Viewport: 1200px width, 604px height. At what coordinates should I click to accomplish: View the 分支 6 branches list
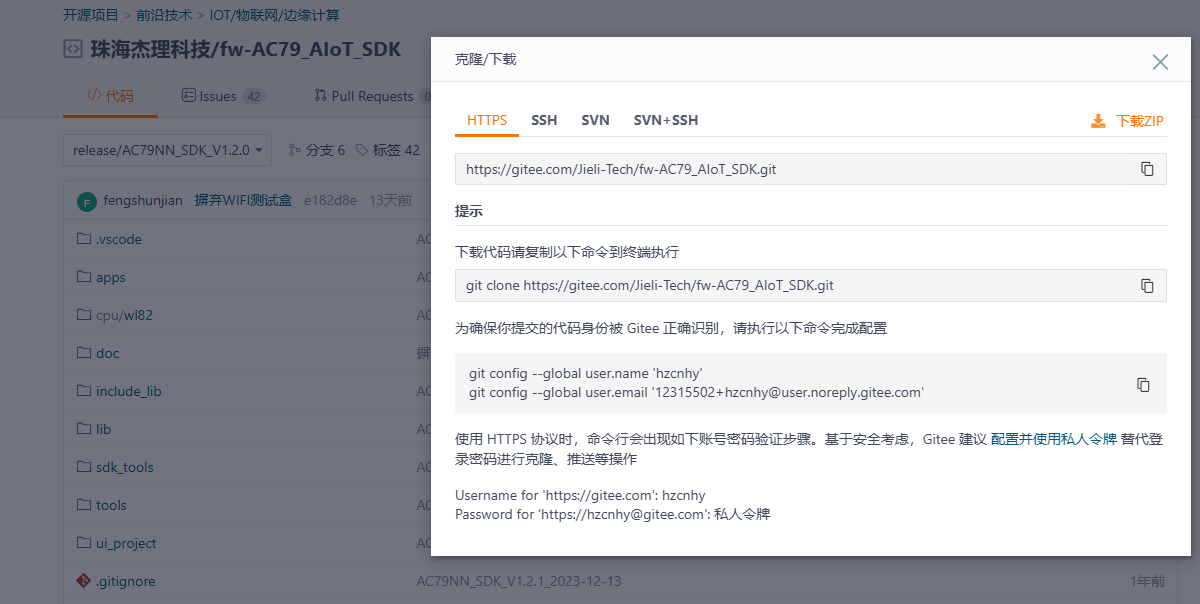pyautogui.click(x=316, y=150)
